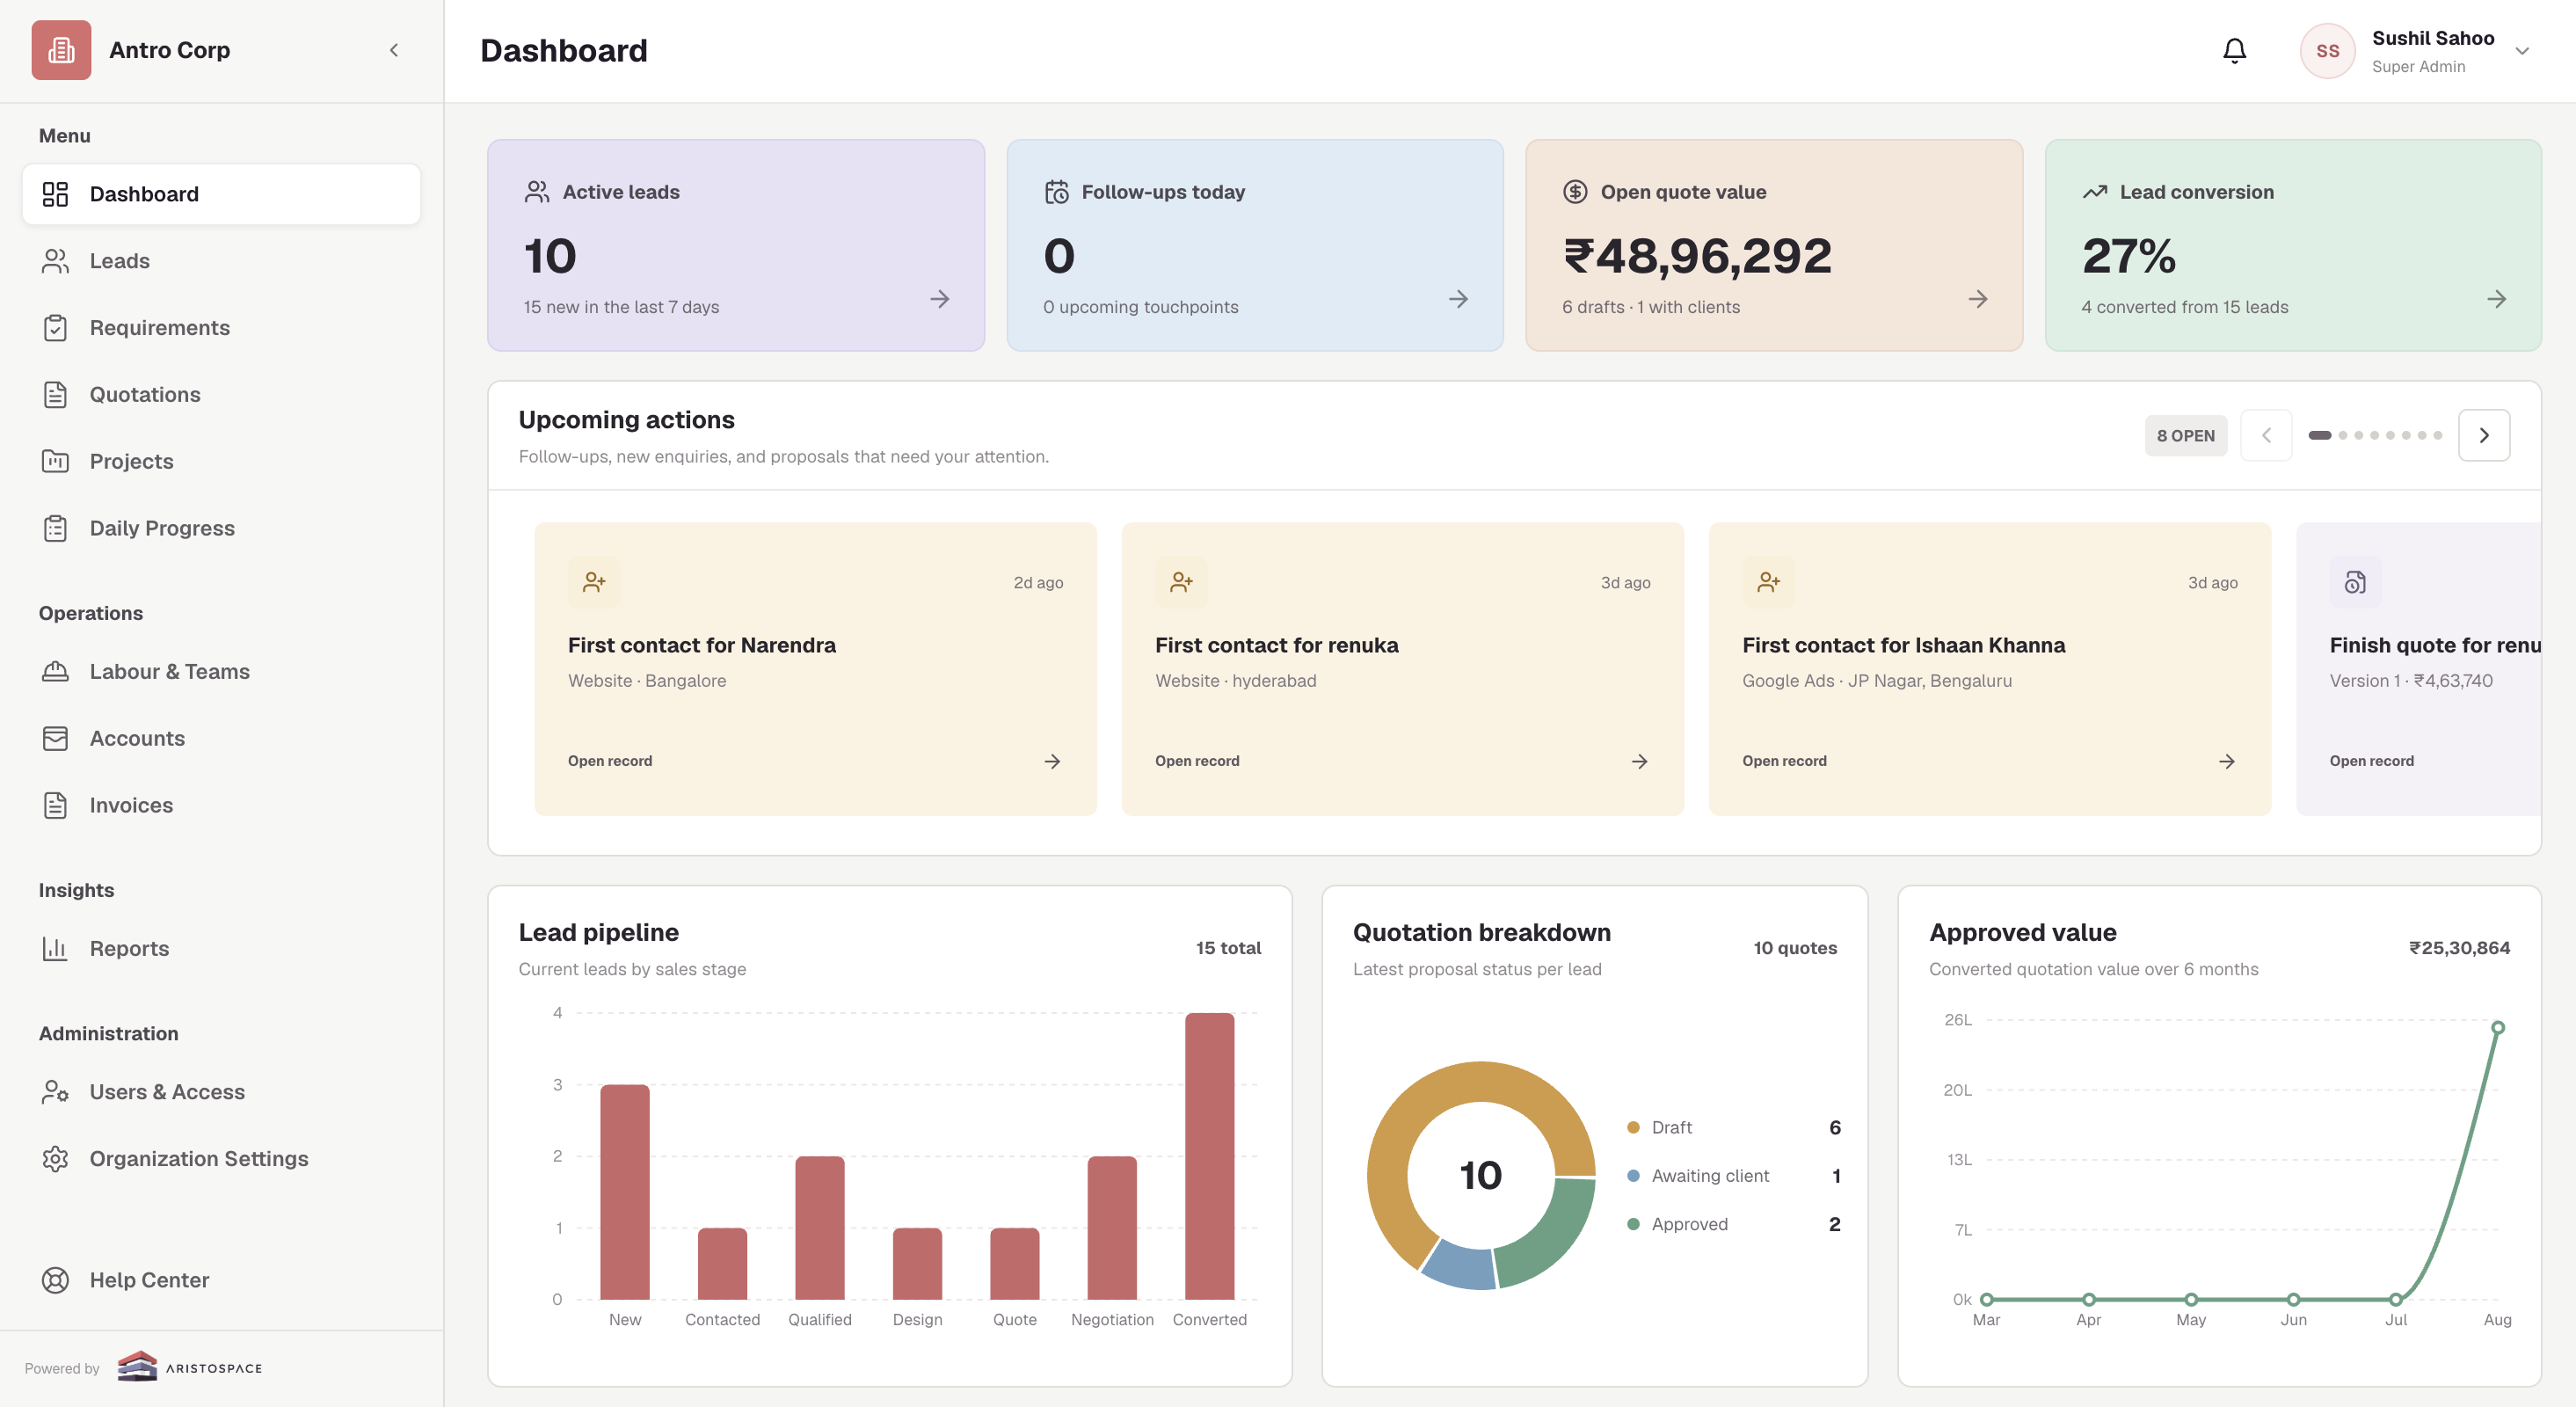The height and width of the screenshot is (1407, 2576).
Task: Click arrow on First contact for Narendra card
Action: click(x=1052, y=761)
